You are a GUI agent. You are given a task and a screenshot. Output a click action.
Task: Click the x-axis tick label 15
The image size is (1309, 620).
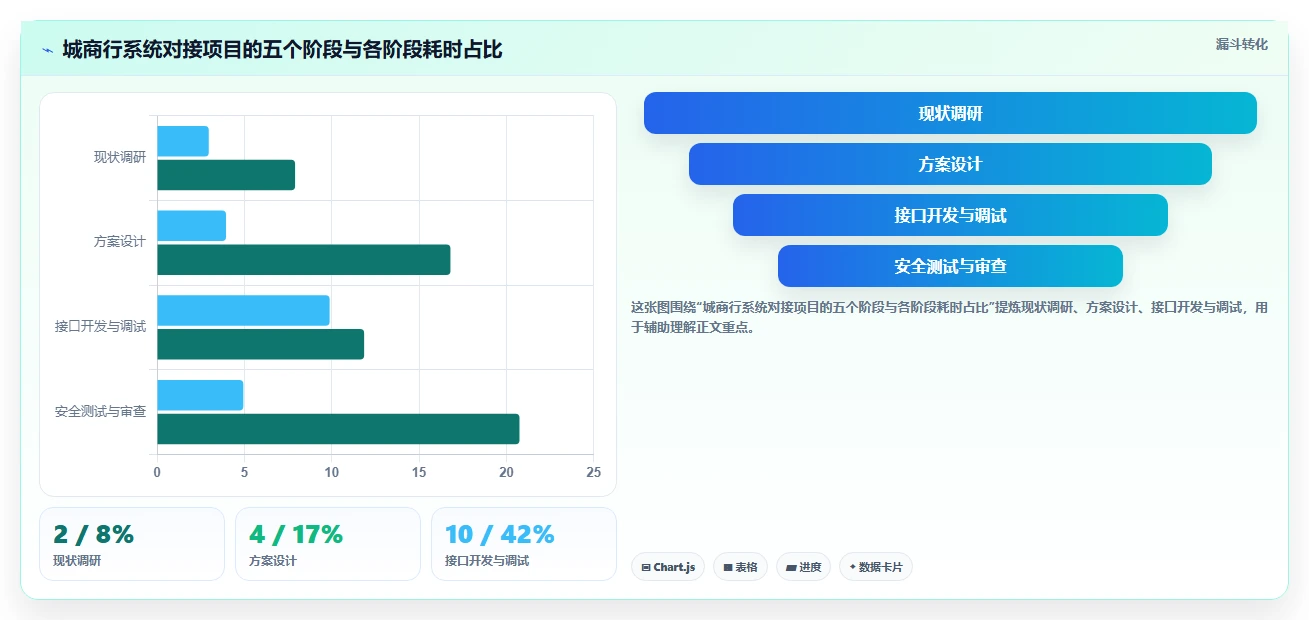click(x=419, y=472)
